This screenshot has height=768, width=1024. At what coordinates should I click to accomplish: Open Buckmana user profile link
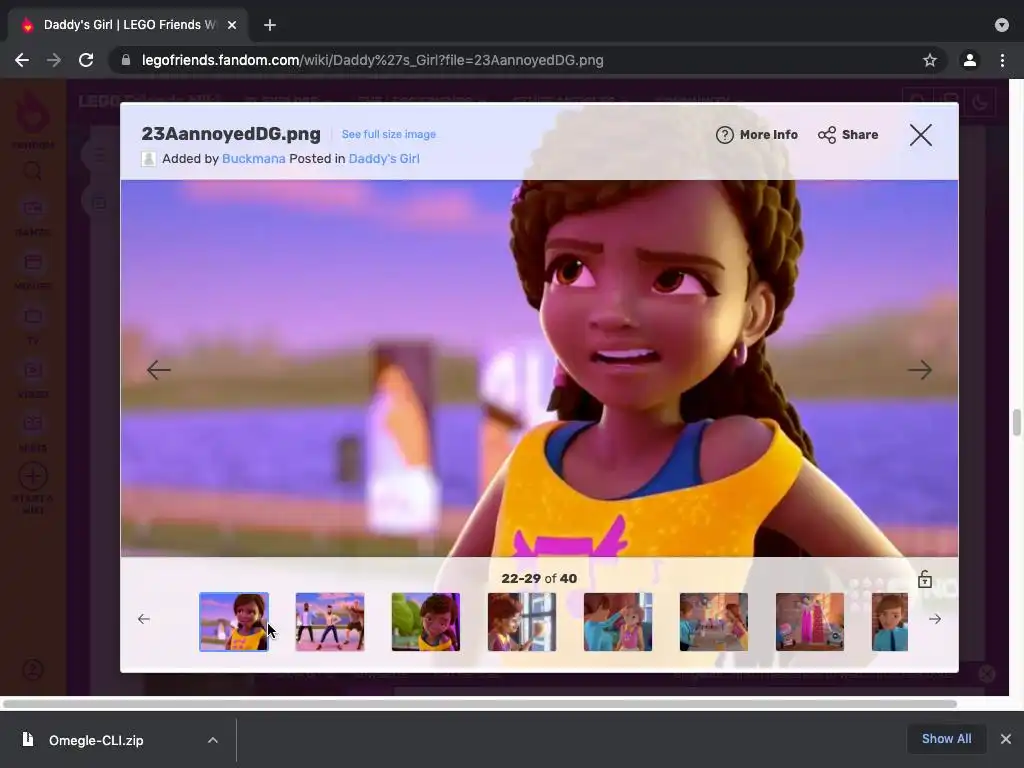click(253, 159)
